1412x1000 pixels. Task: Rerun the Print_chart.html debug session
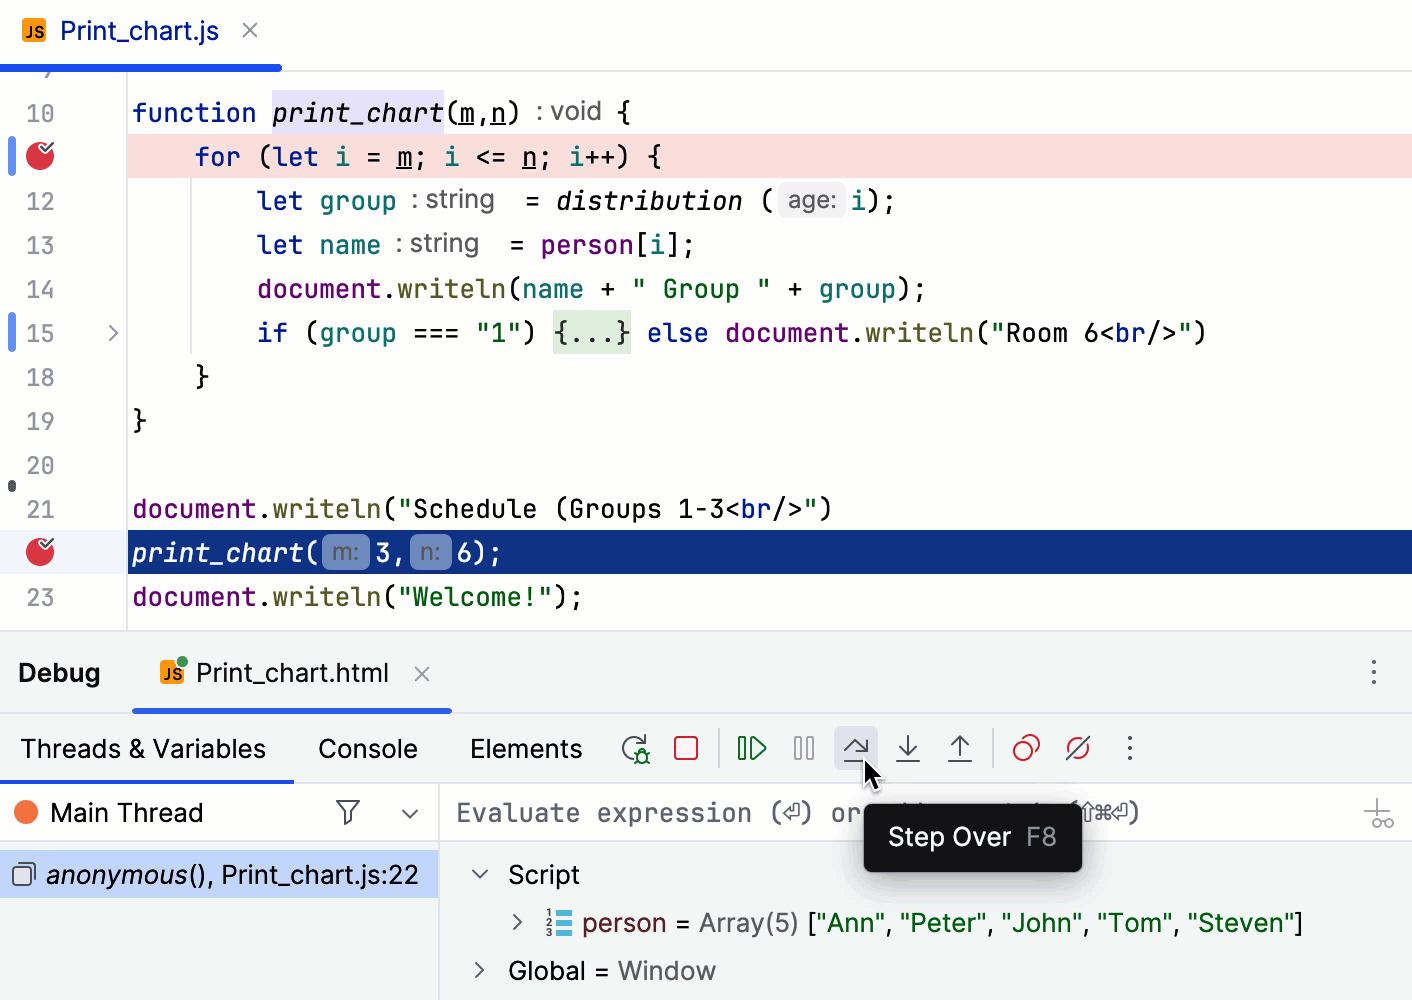point(634,748)
